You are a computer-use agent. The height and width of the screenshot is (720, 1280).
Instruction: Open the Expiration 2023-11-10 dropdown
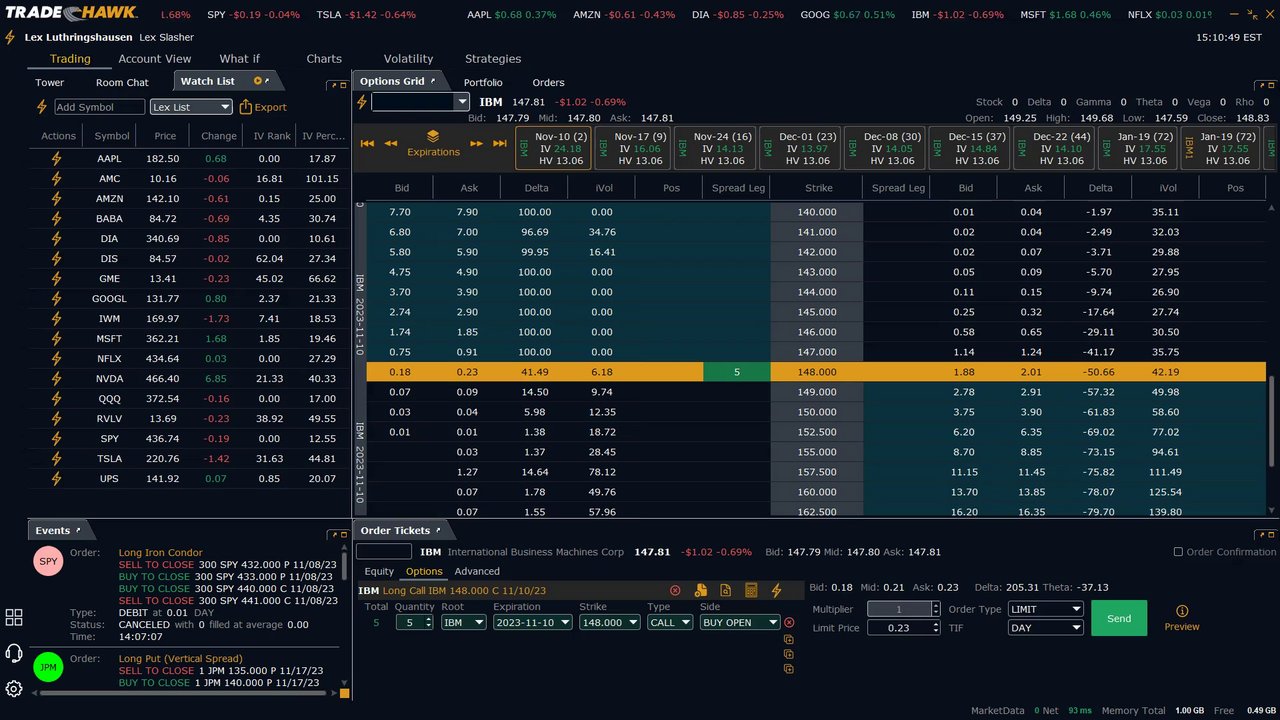coord(532,622)
